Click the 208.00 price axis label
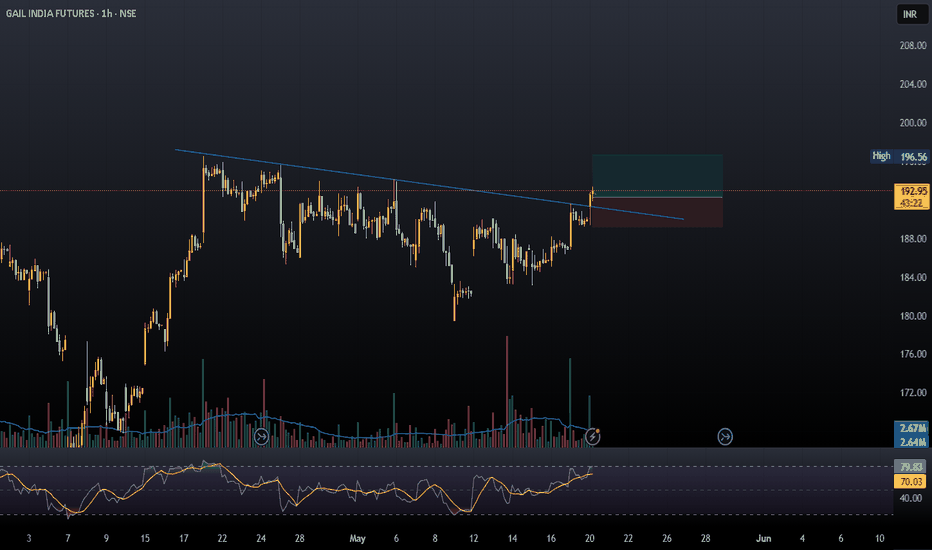The height and width of the screenshot is (550, 932). click(x=913, y=45)
